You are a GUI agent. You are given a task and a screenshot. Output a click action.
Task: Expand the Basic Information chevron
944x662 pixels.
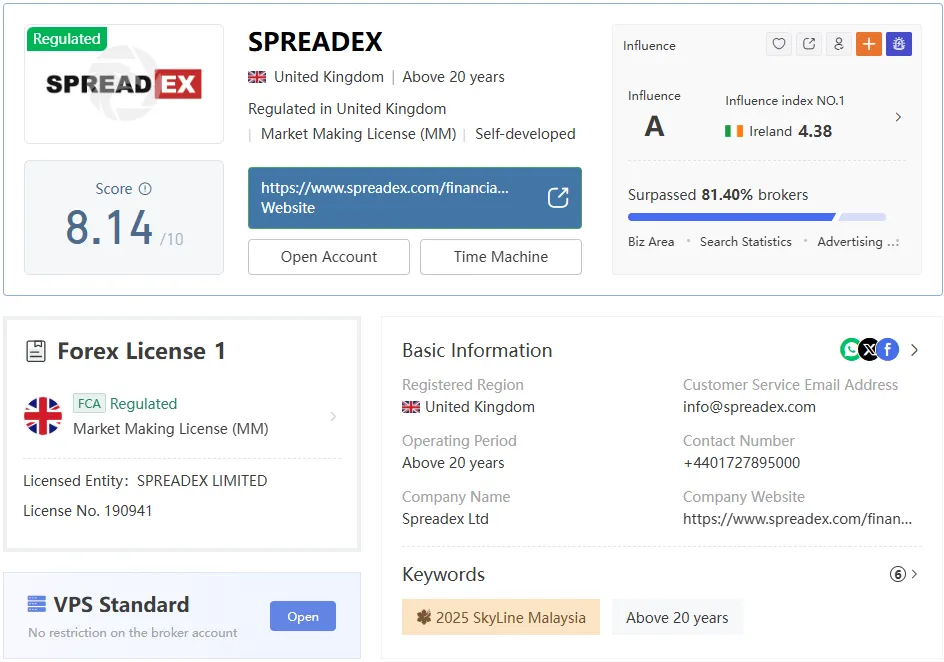(914, 350)
